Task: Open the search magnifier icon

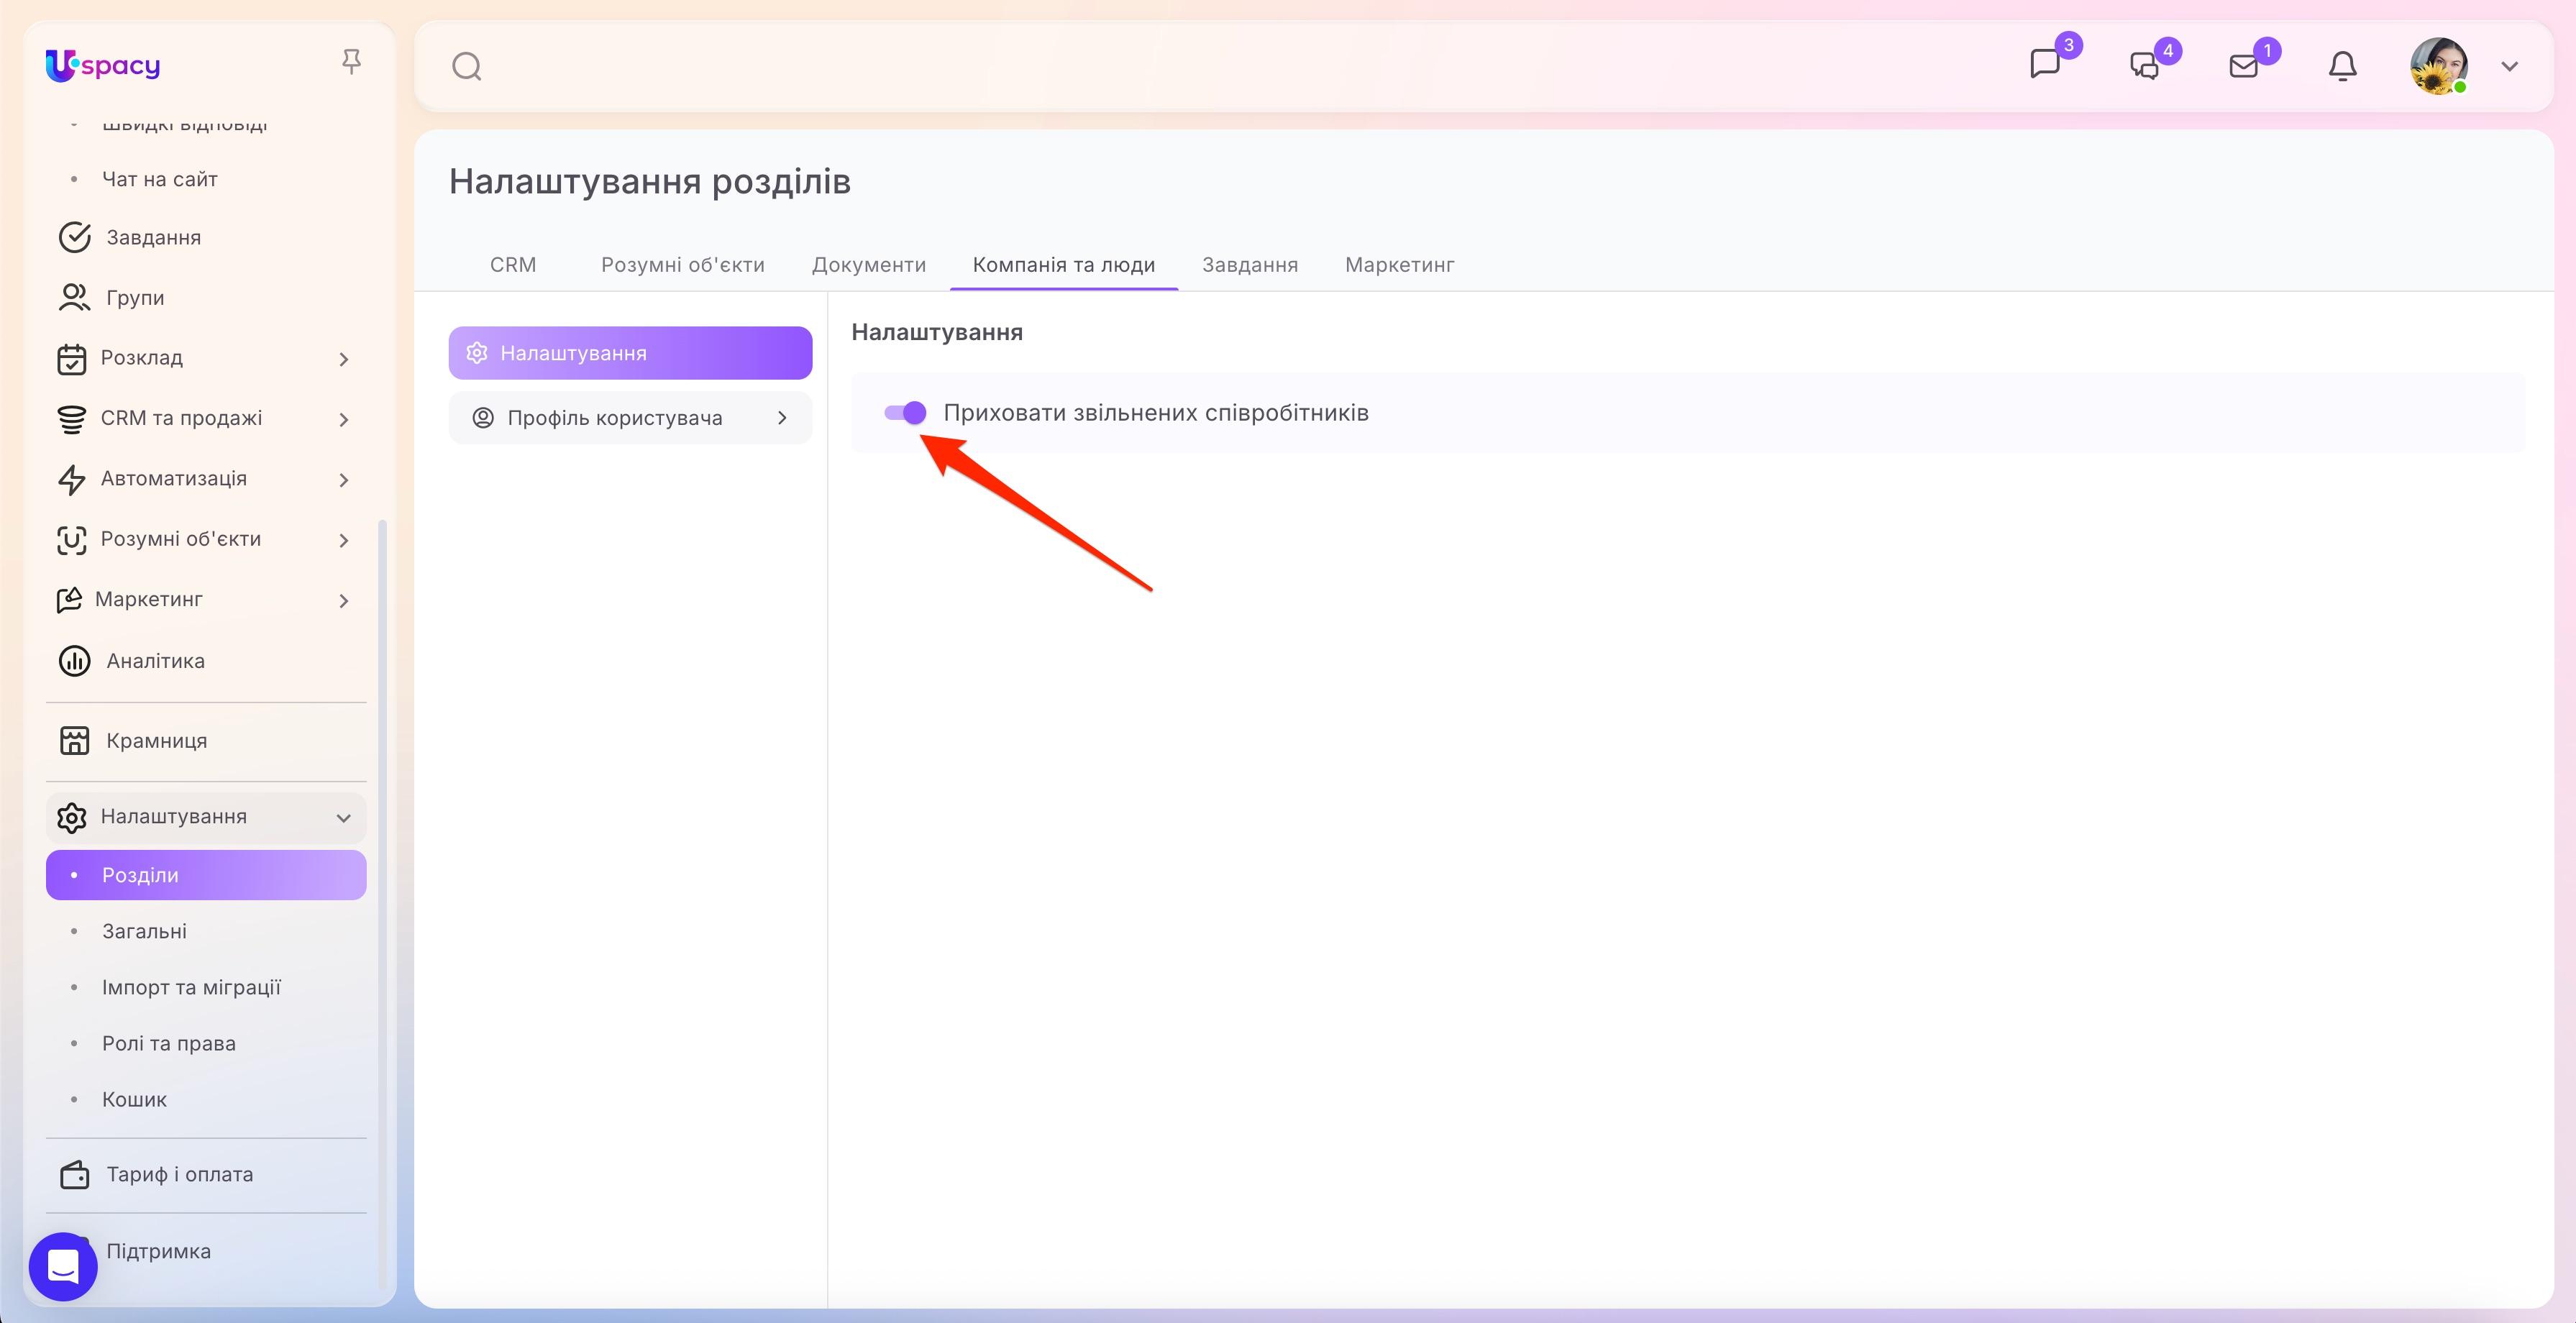Action: click(467, 67)
